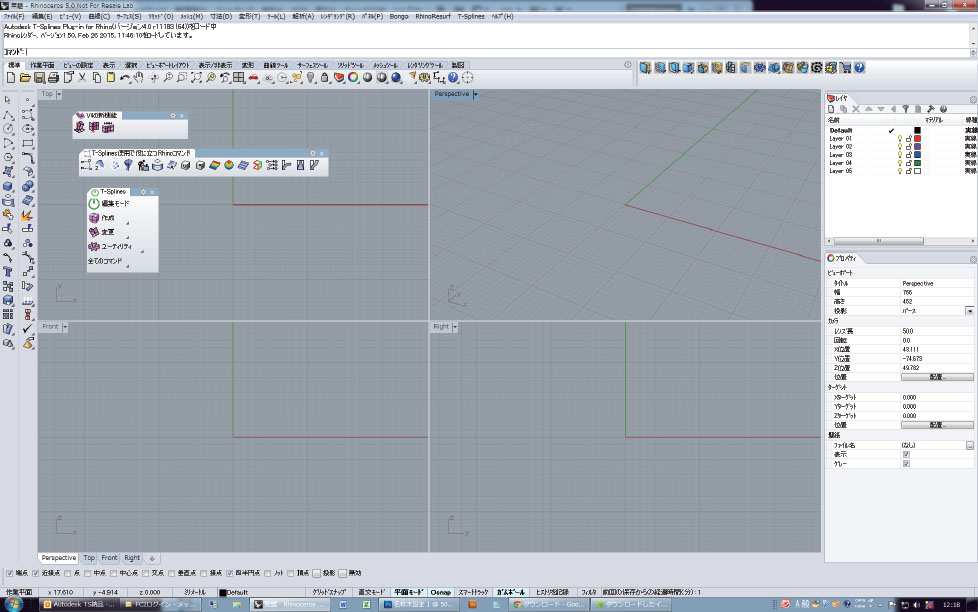Click the four-viewport layout icon
Viewport: 978px width, 612px height.
(239, 78)
